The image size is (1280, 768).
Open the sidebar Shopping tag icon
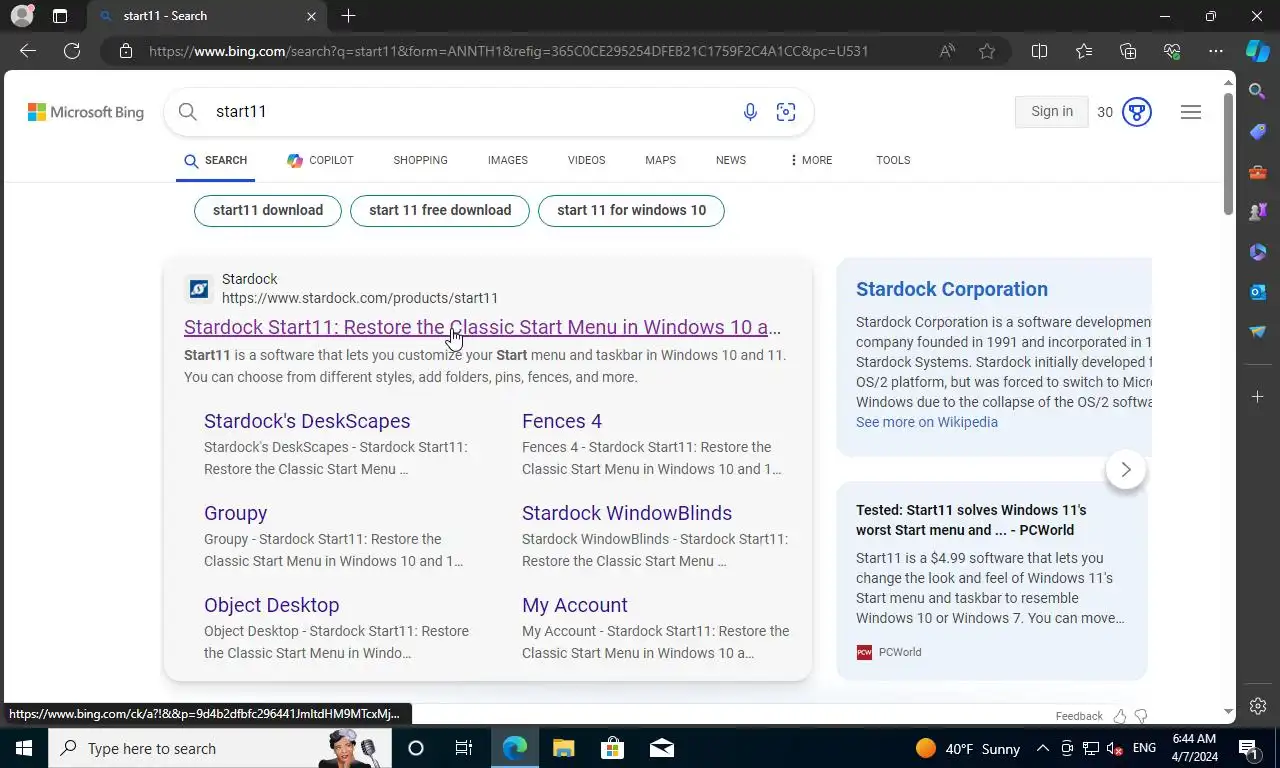[1258, 132]
